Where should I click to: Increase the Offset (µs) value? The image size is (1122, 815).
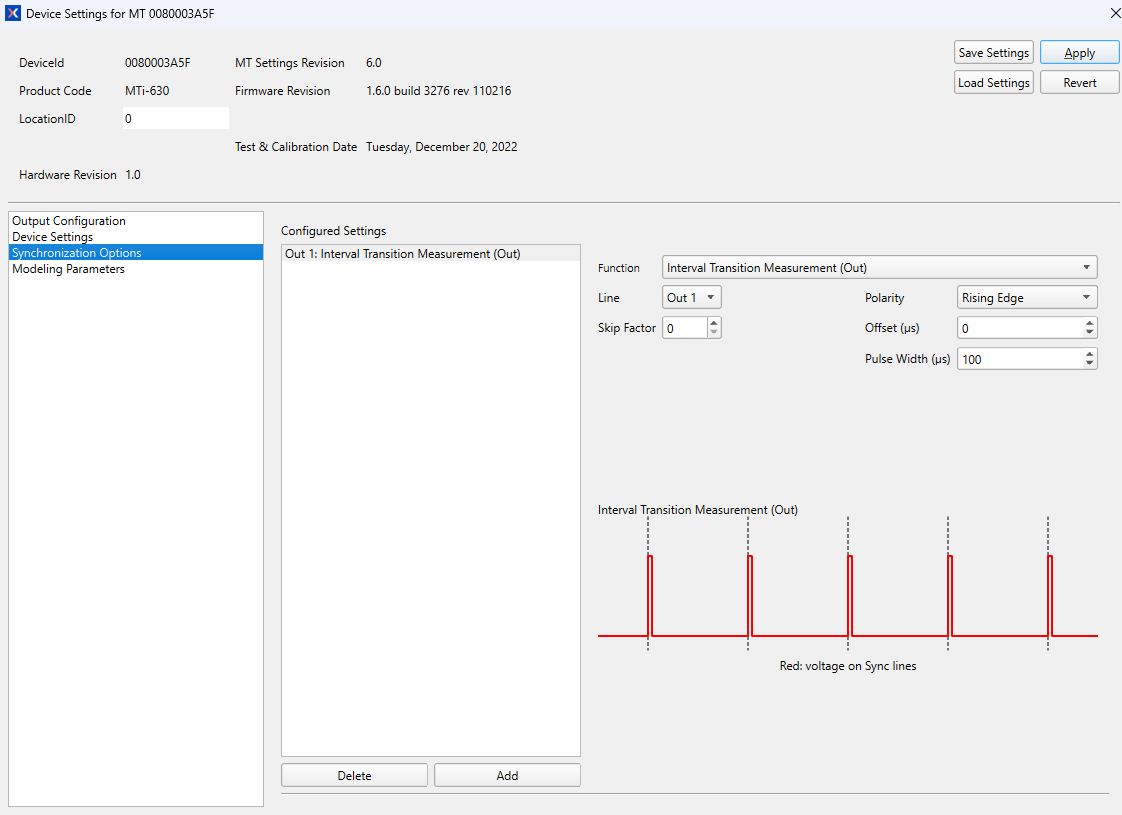1089,323
